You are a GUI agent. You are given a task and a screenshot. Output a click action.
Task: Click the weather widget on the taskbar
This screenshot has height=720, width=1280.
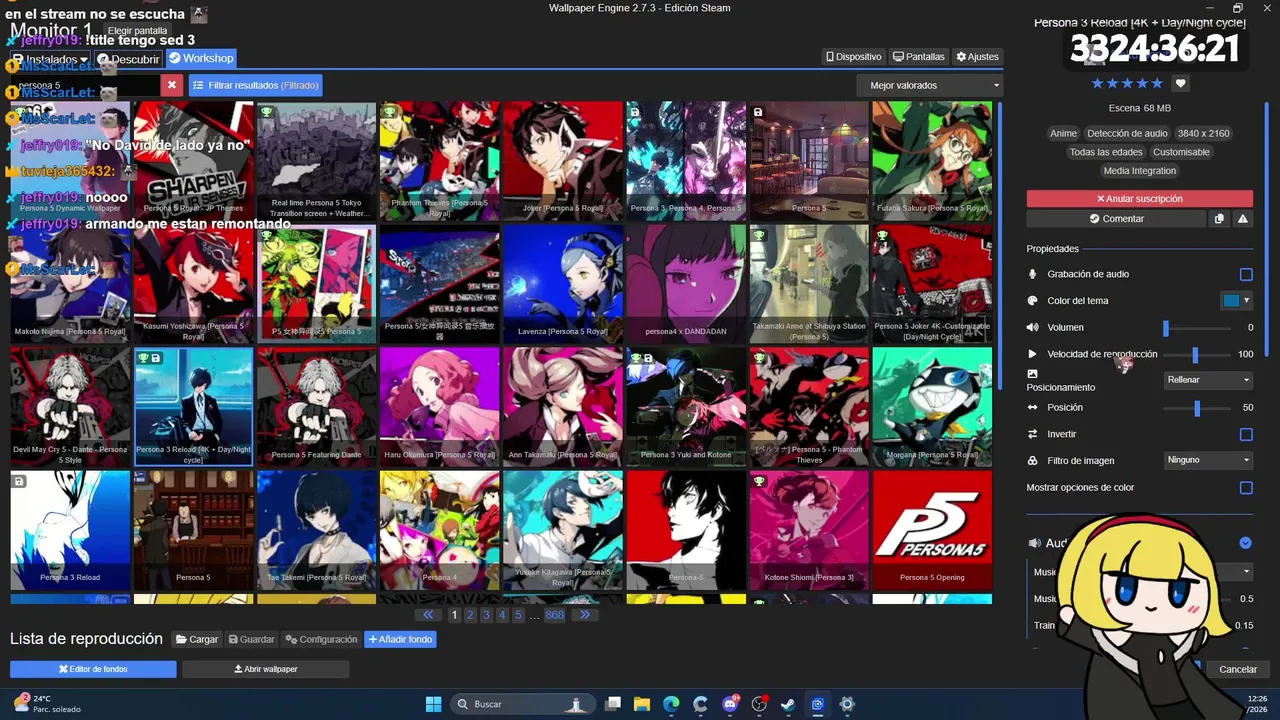tap(47, 704)
